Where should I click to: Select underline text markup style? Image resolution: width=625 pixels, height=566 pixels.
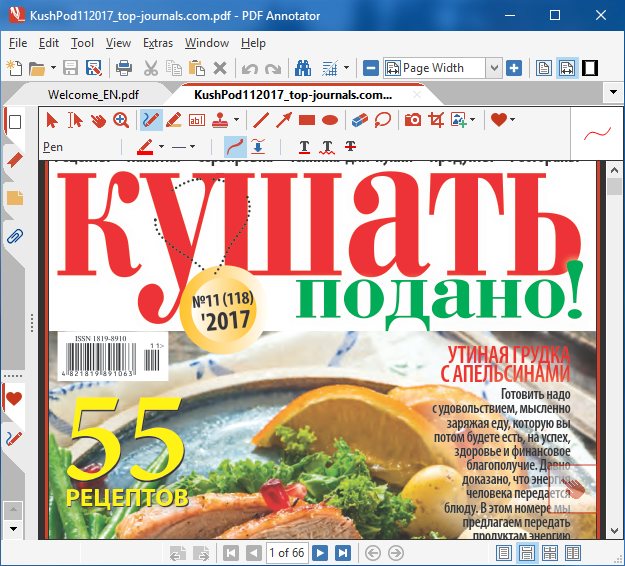(x=304, y=147)
